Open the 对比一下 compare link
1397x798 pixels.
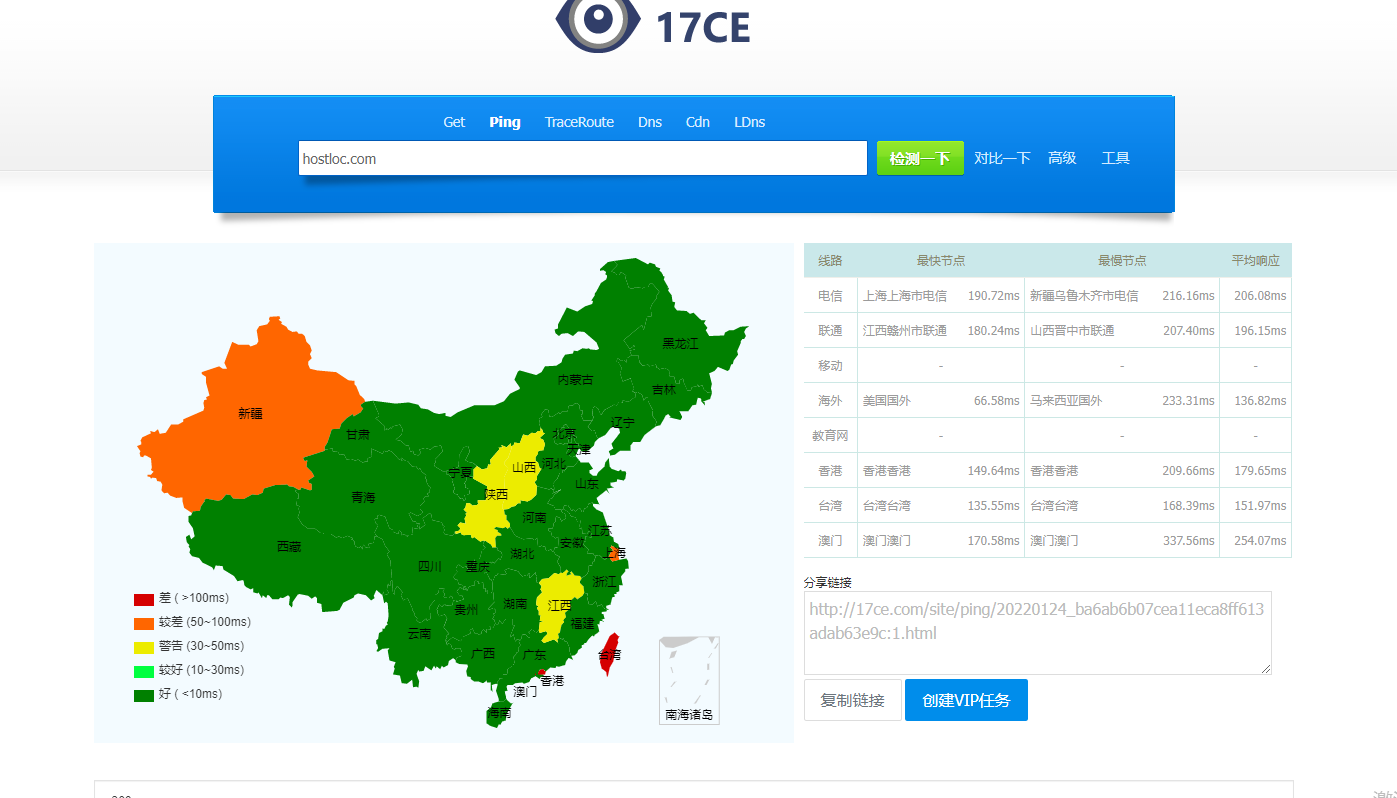coord(1002,158)
